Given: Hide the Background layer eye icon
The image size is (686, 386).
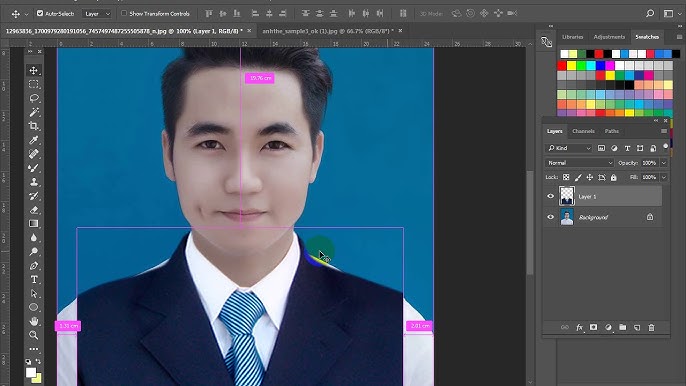Looking at the screenshot, I should pyautogui.click(x=550, y=217).
